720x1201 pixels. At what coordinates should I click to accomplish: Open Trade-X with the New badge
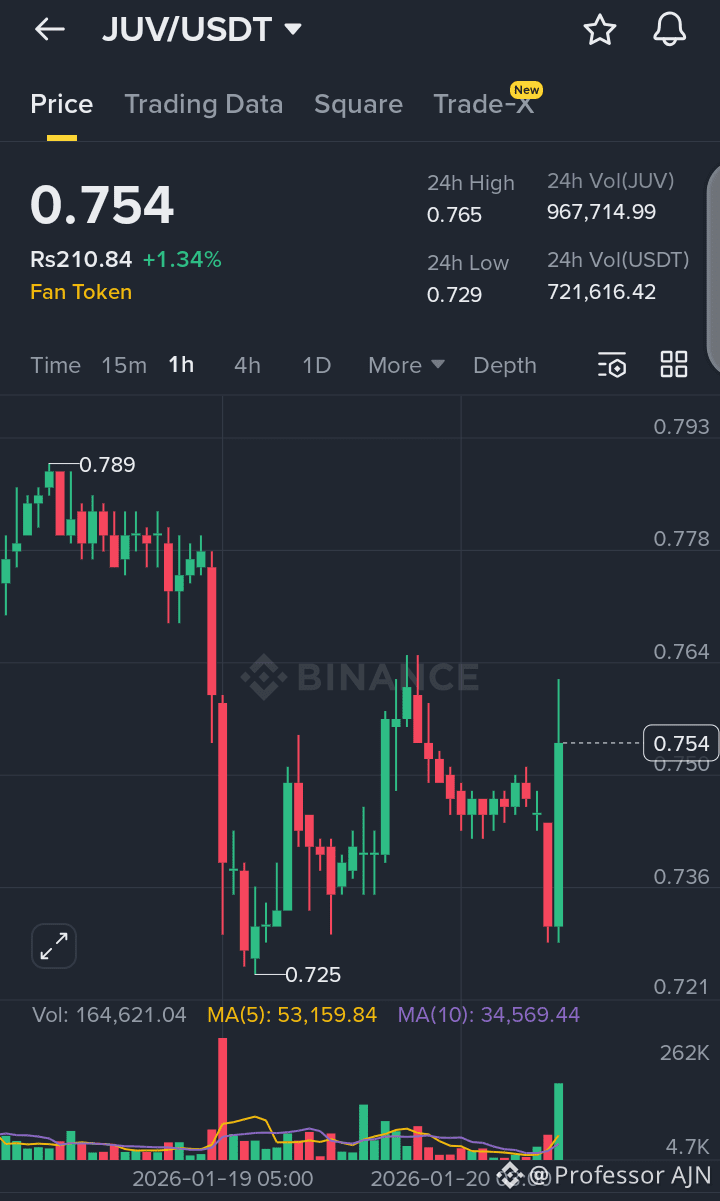tap(485, 103)
